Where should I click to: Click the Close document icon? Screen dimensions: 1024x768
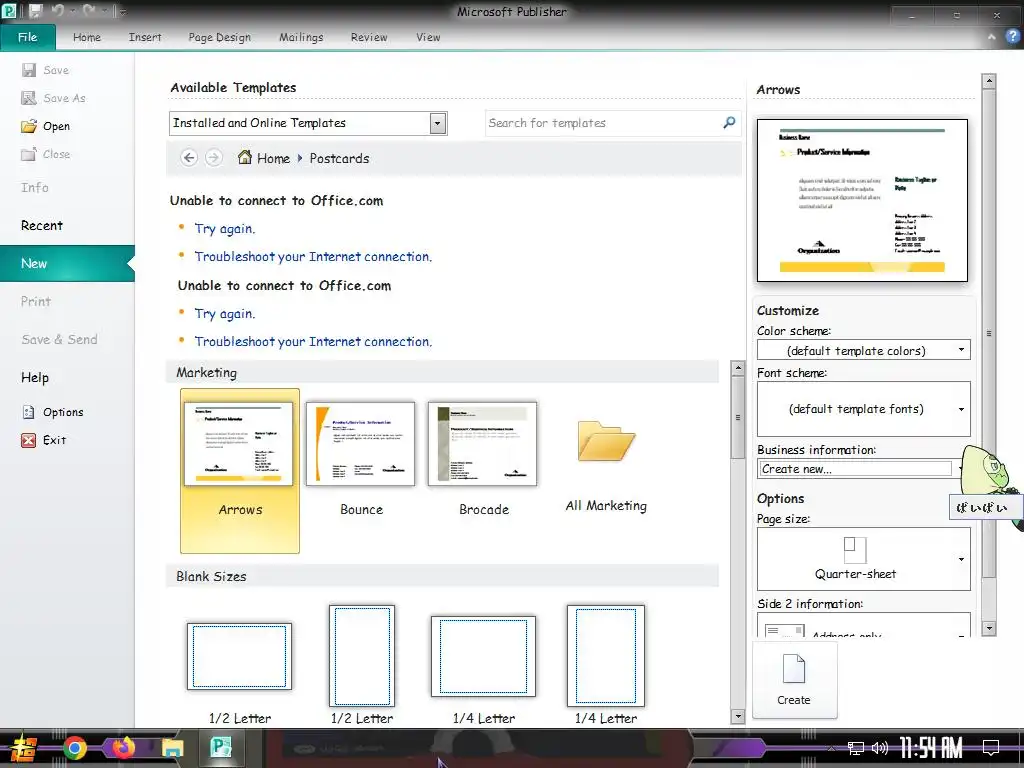click(x=29, y=154)
